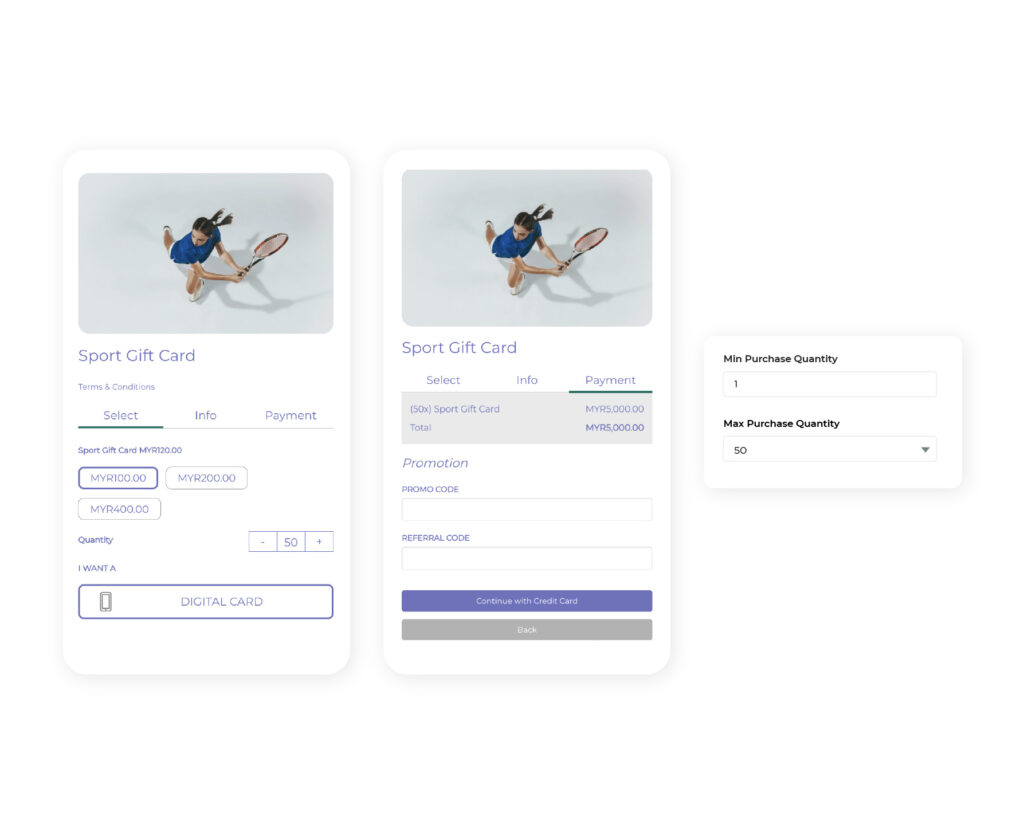Screen dimensions: 1024x824
Task: Open the Terms & Conditions link
Action: tap(116, 387)
